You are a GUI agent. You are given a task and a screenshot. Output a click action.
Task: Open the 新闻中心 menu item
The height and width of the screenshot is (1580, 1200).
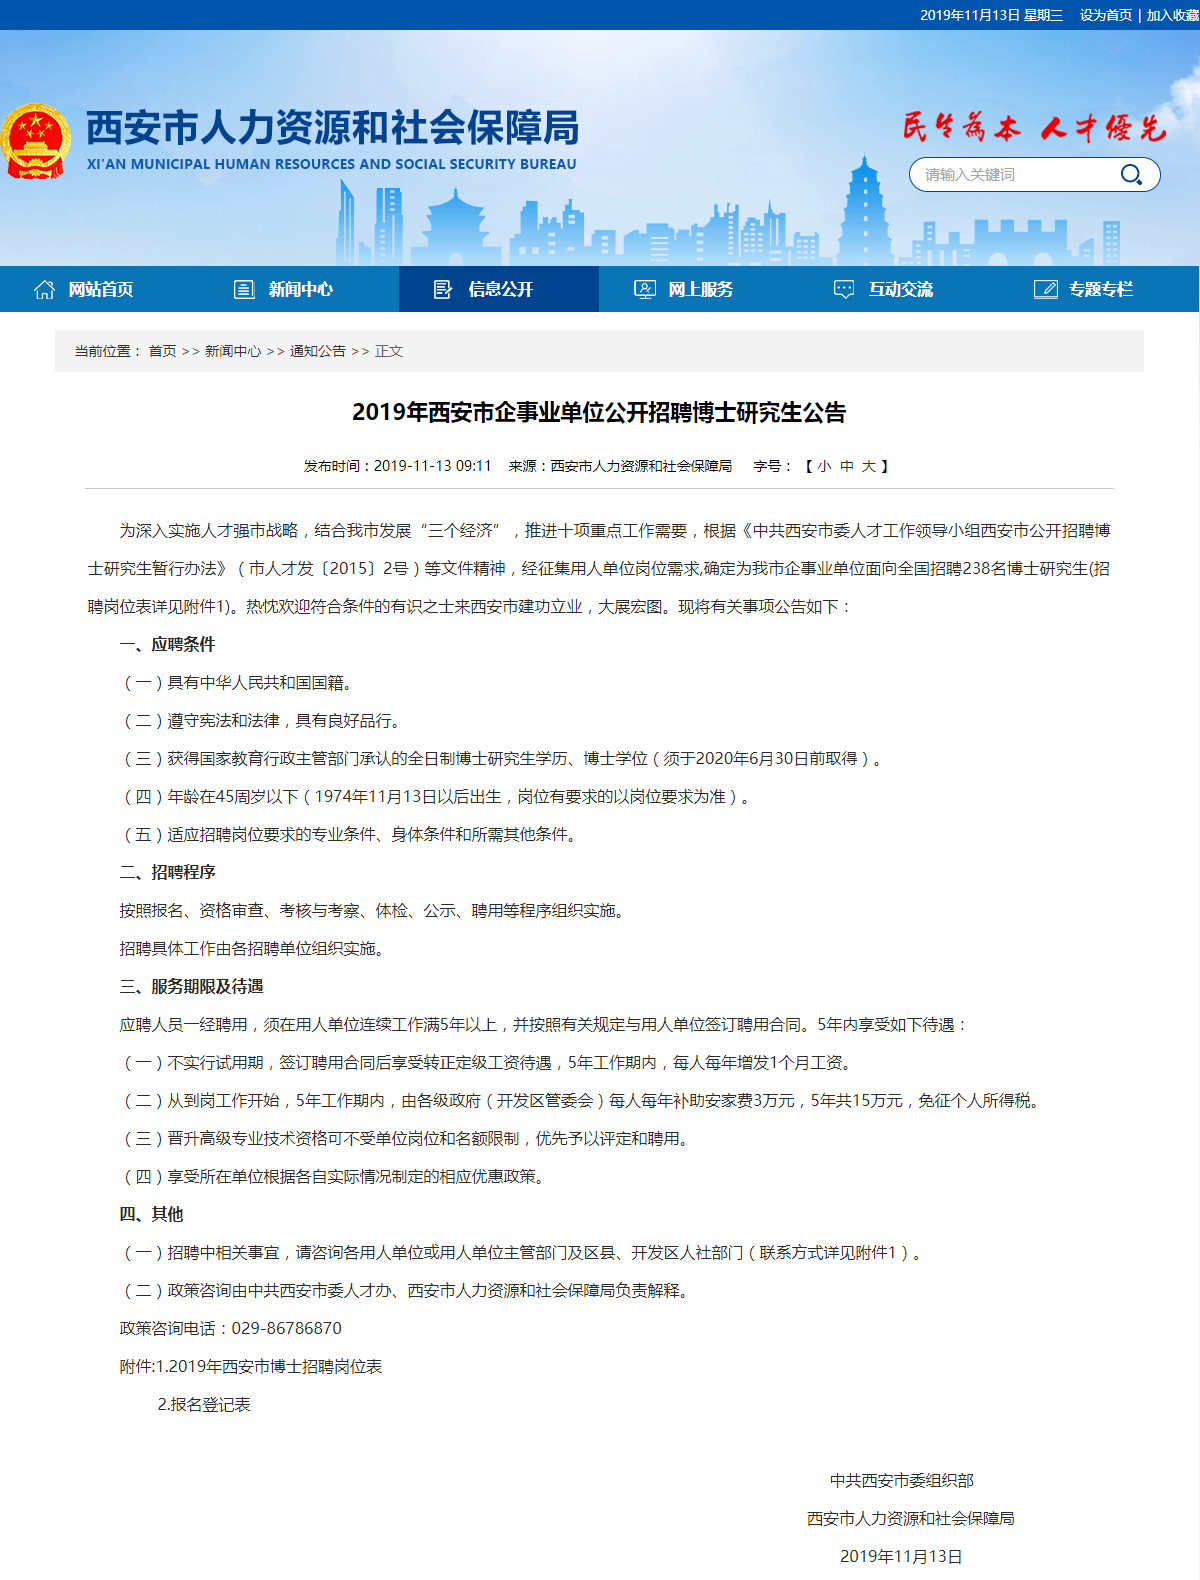(x=300, y=289)
